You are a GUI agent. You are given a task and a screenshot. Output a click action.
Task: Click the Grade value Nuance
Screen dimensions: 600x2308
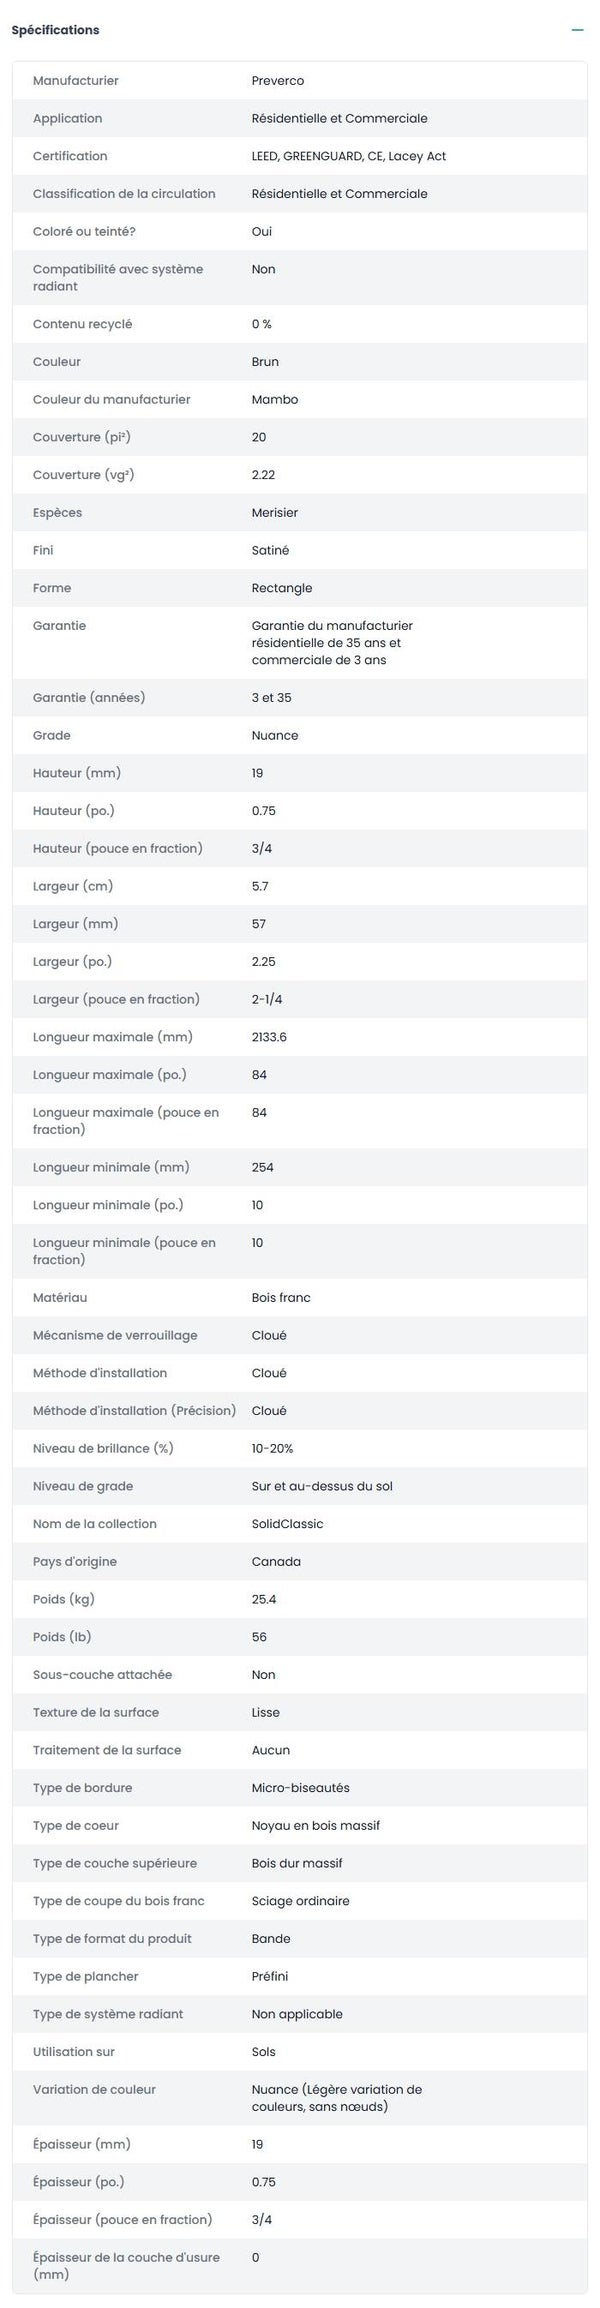[x=274, y=735]
